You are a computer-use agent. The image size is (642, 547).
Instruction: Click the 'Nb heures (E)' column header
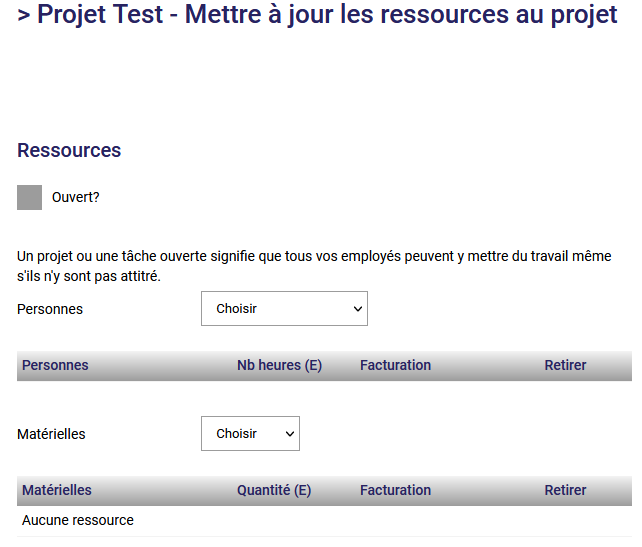click(x=279, y=365)
